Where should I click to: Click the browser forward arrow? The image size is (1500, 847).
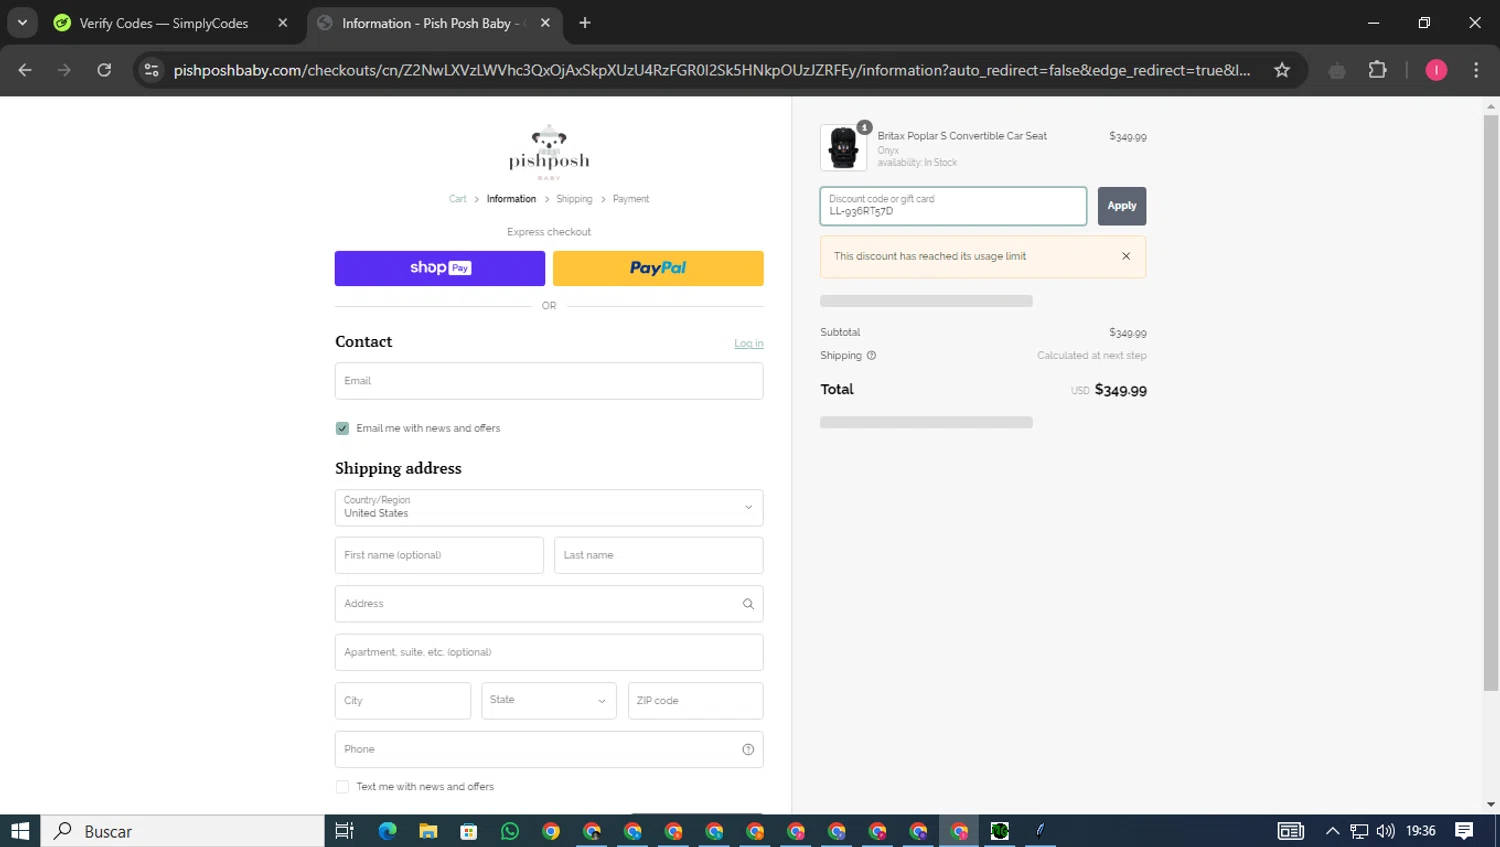tap(64, 70)
